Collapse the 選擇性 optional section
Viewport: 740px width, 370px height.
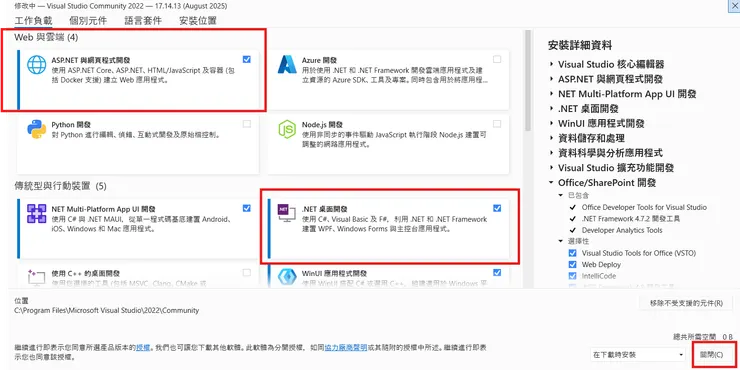pos(561,241)
